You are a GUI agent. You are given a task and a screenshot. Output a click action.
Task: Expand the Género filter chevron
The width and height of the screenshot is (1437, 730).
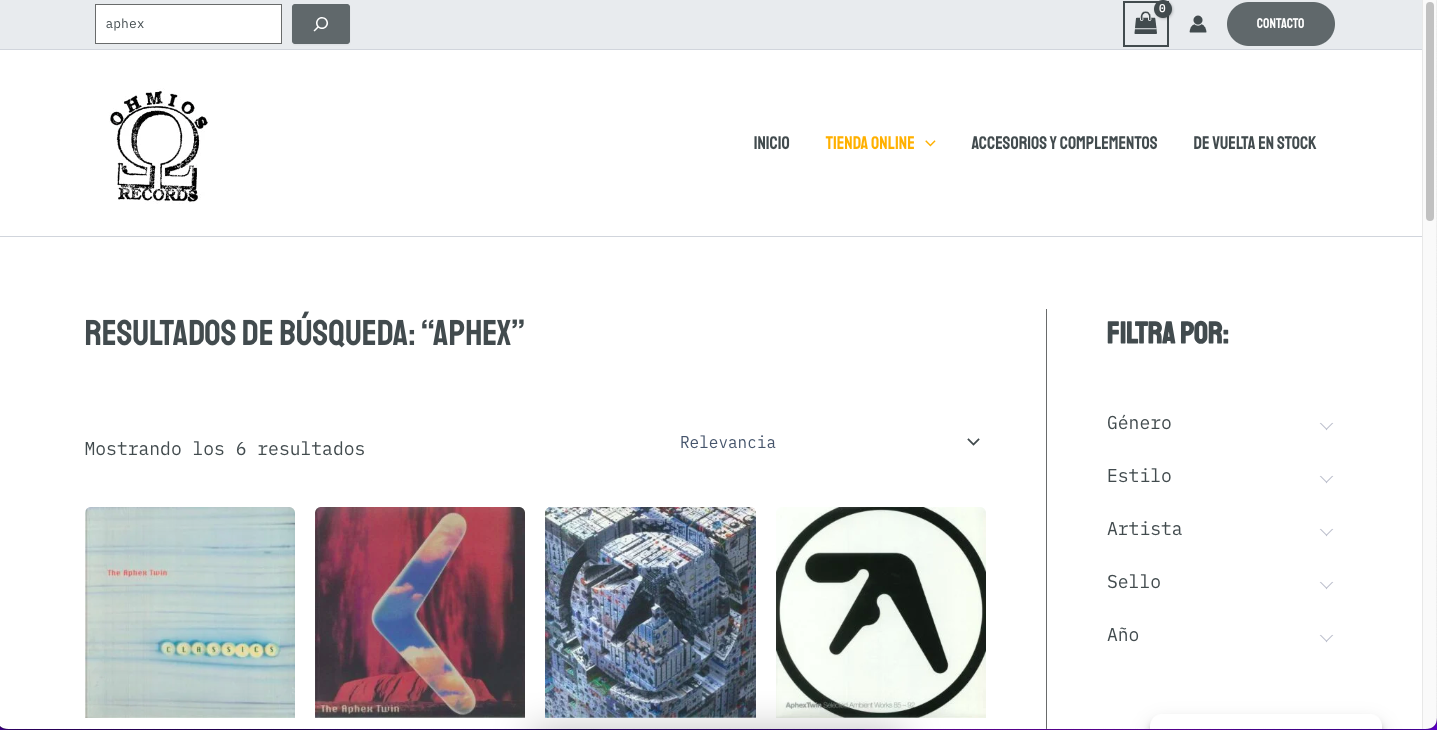(1326, 426)
